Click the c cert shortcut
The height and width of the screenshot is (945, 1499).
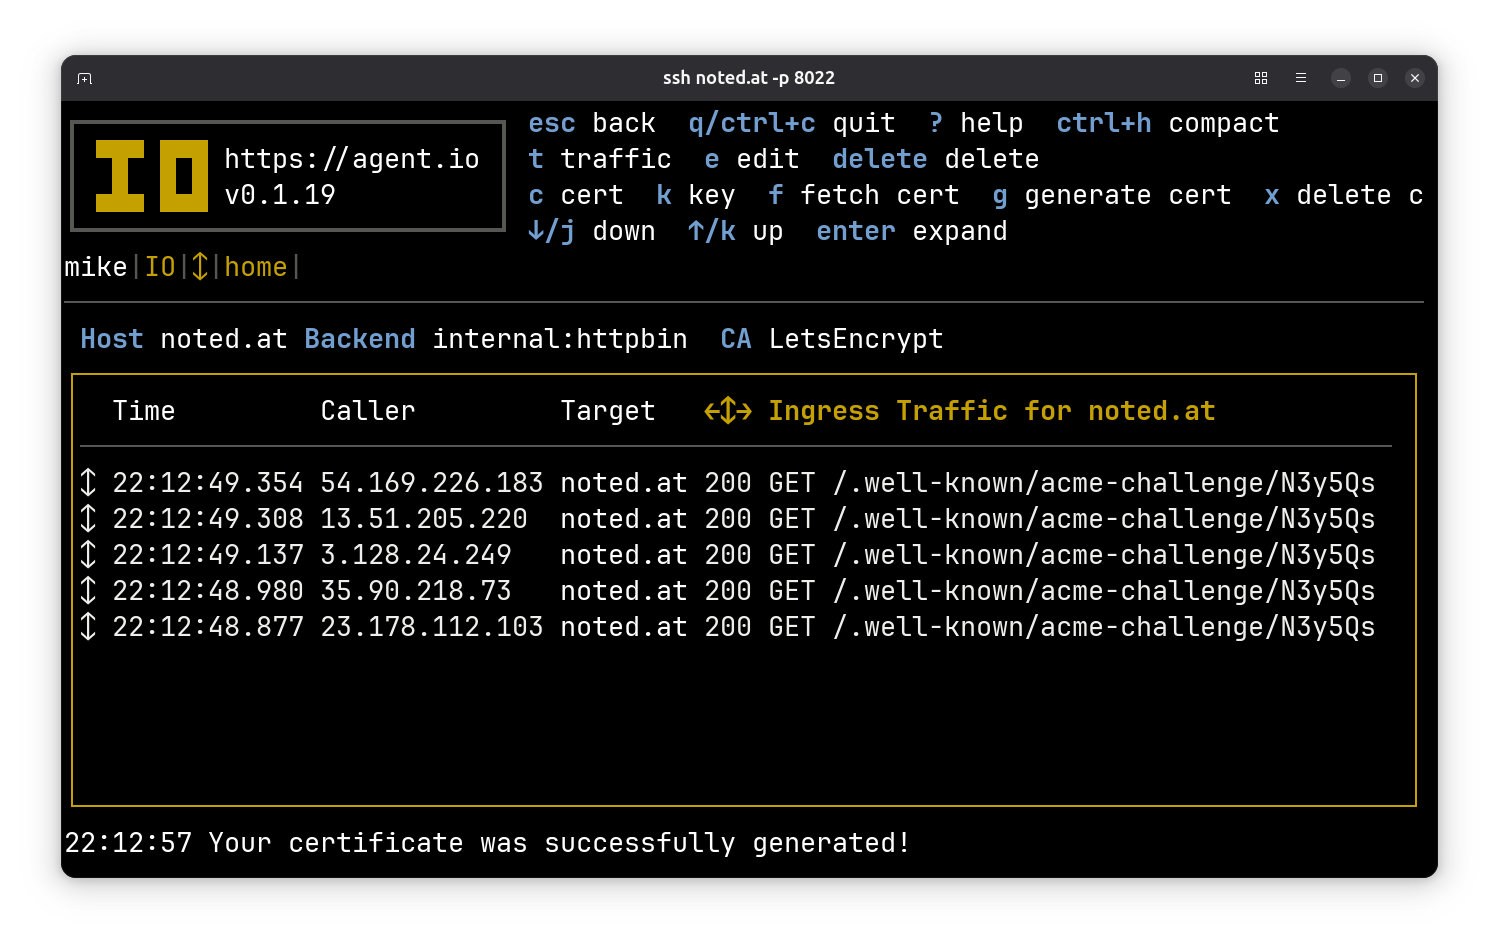click(576, 195)
